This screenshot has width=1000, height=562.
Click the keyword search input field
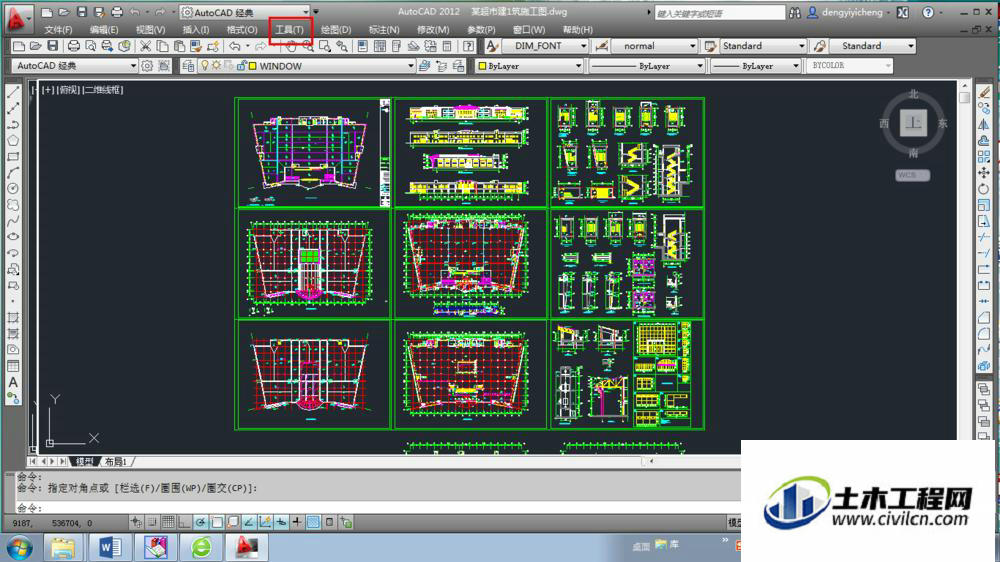pos(719,13)
